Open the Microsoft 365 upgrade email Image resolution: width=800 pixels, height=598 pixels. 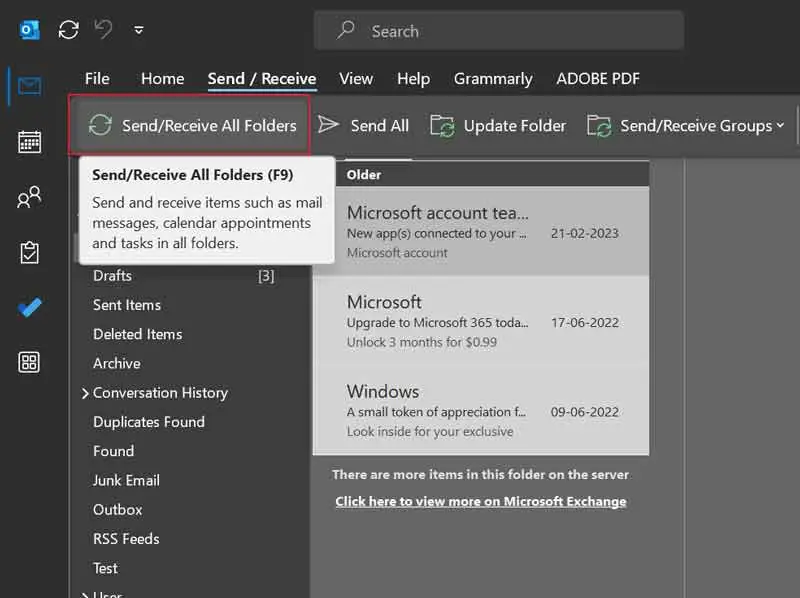[x=482, y=321]
